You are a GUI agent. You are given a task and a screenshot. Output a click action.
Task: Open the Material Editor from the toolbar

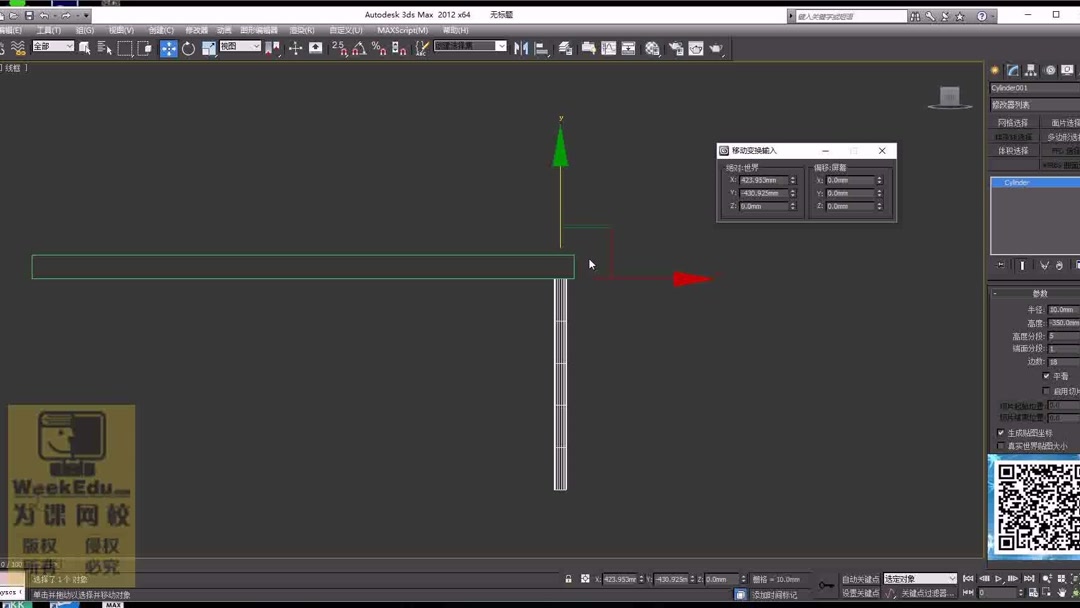coord(651,47)
